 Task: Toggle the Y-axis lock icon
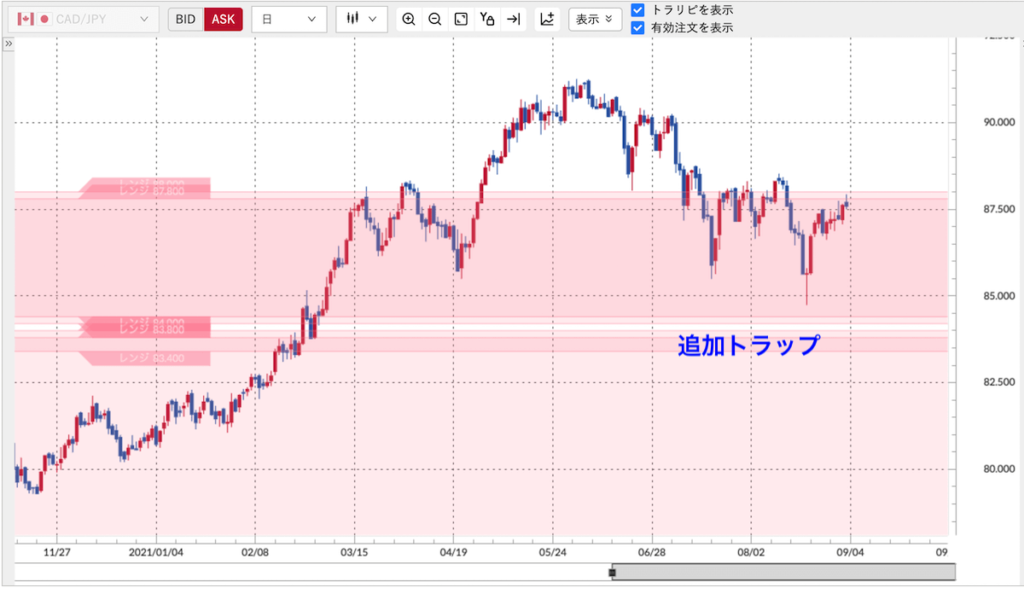[487, 19]
